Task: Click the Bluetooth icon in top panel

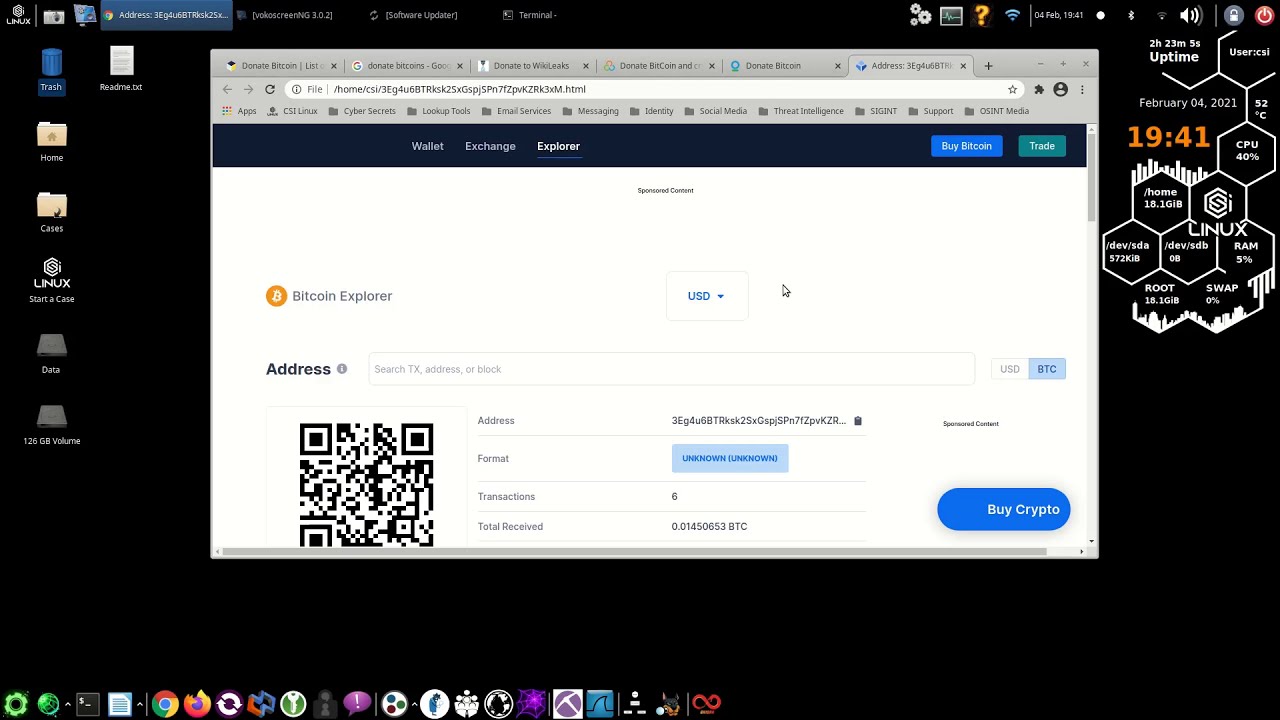Action: pos(1131,15)
